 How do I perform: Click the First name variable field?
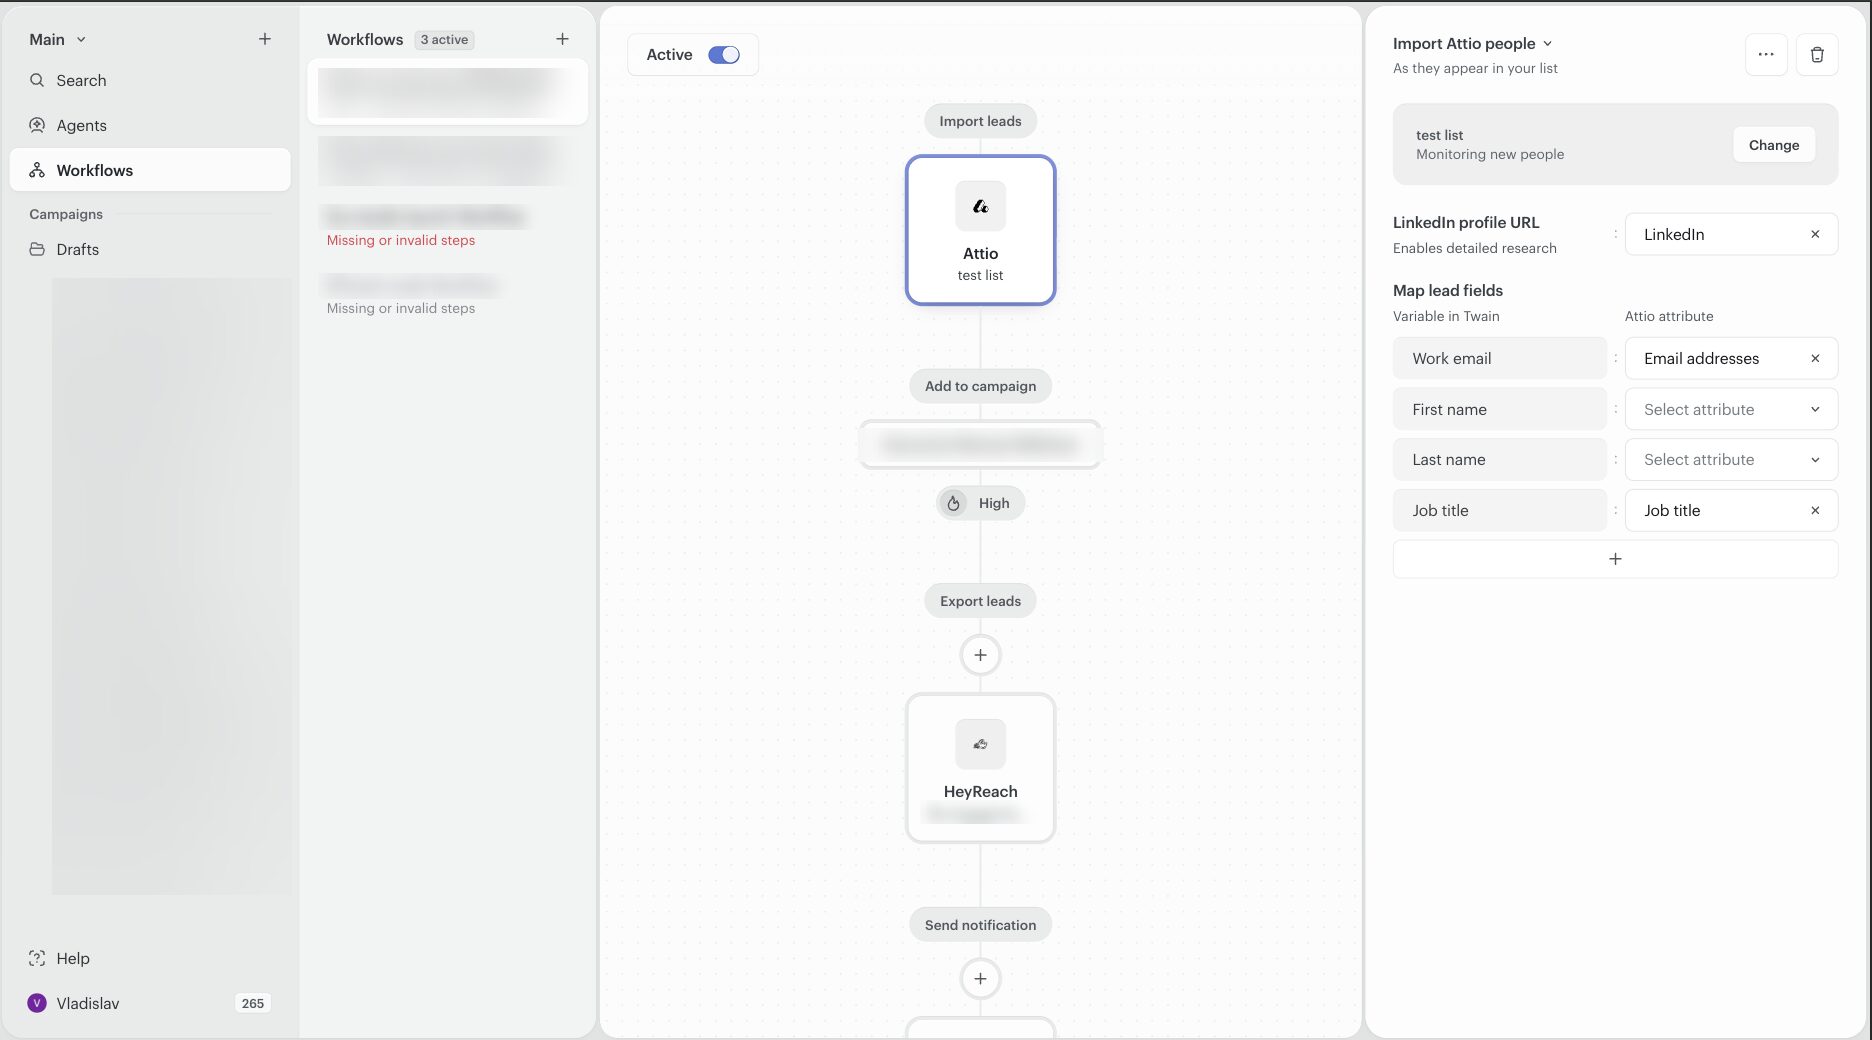(x=1499, y=409)
